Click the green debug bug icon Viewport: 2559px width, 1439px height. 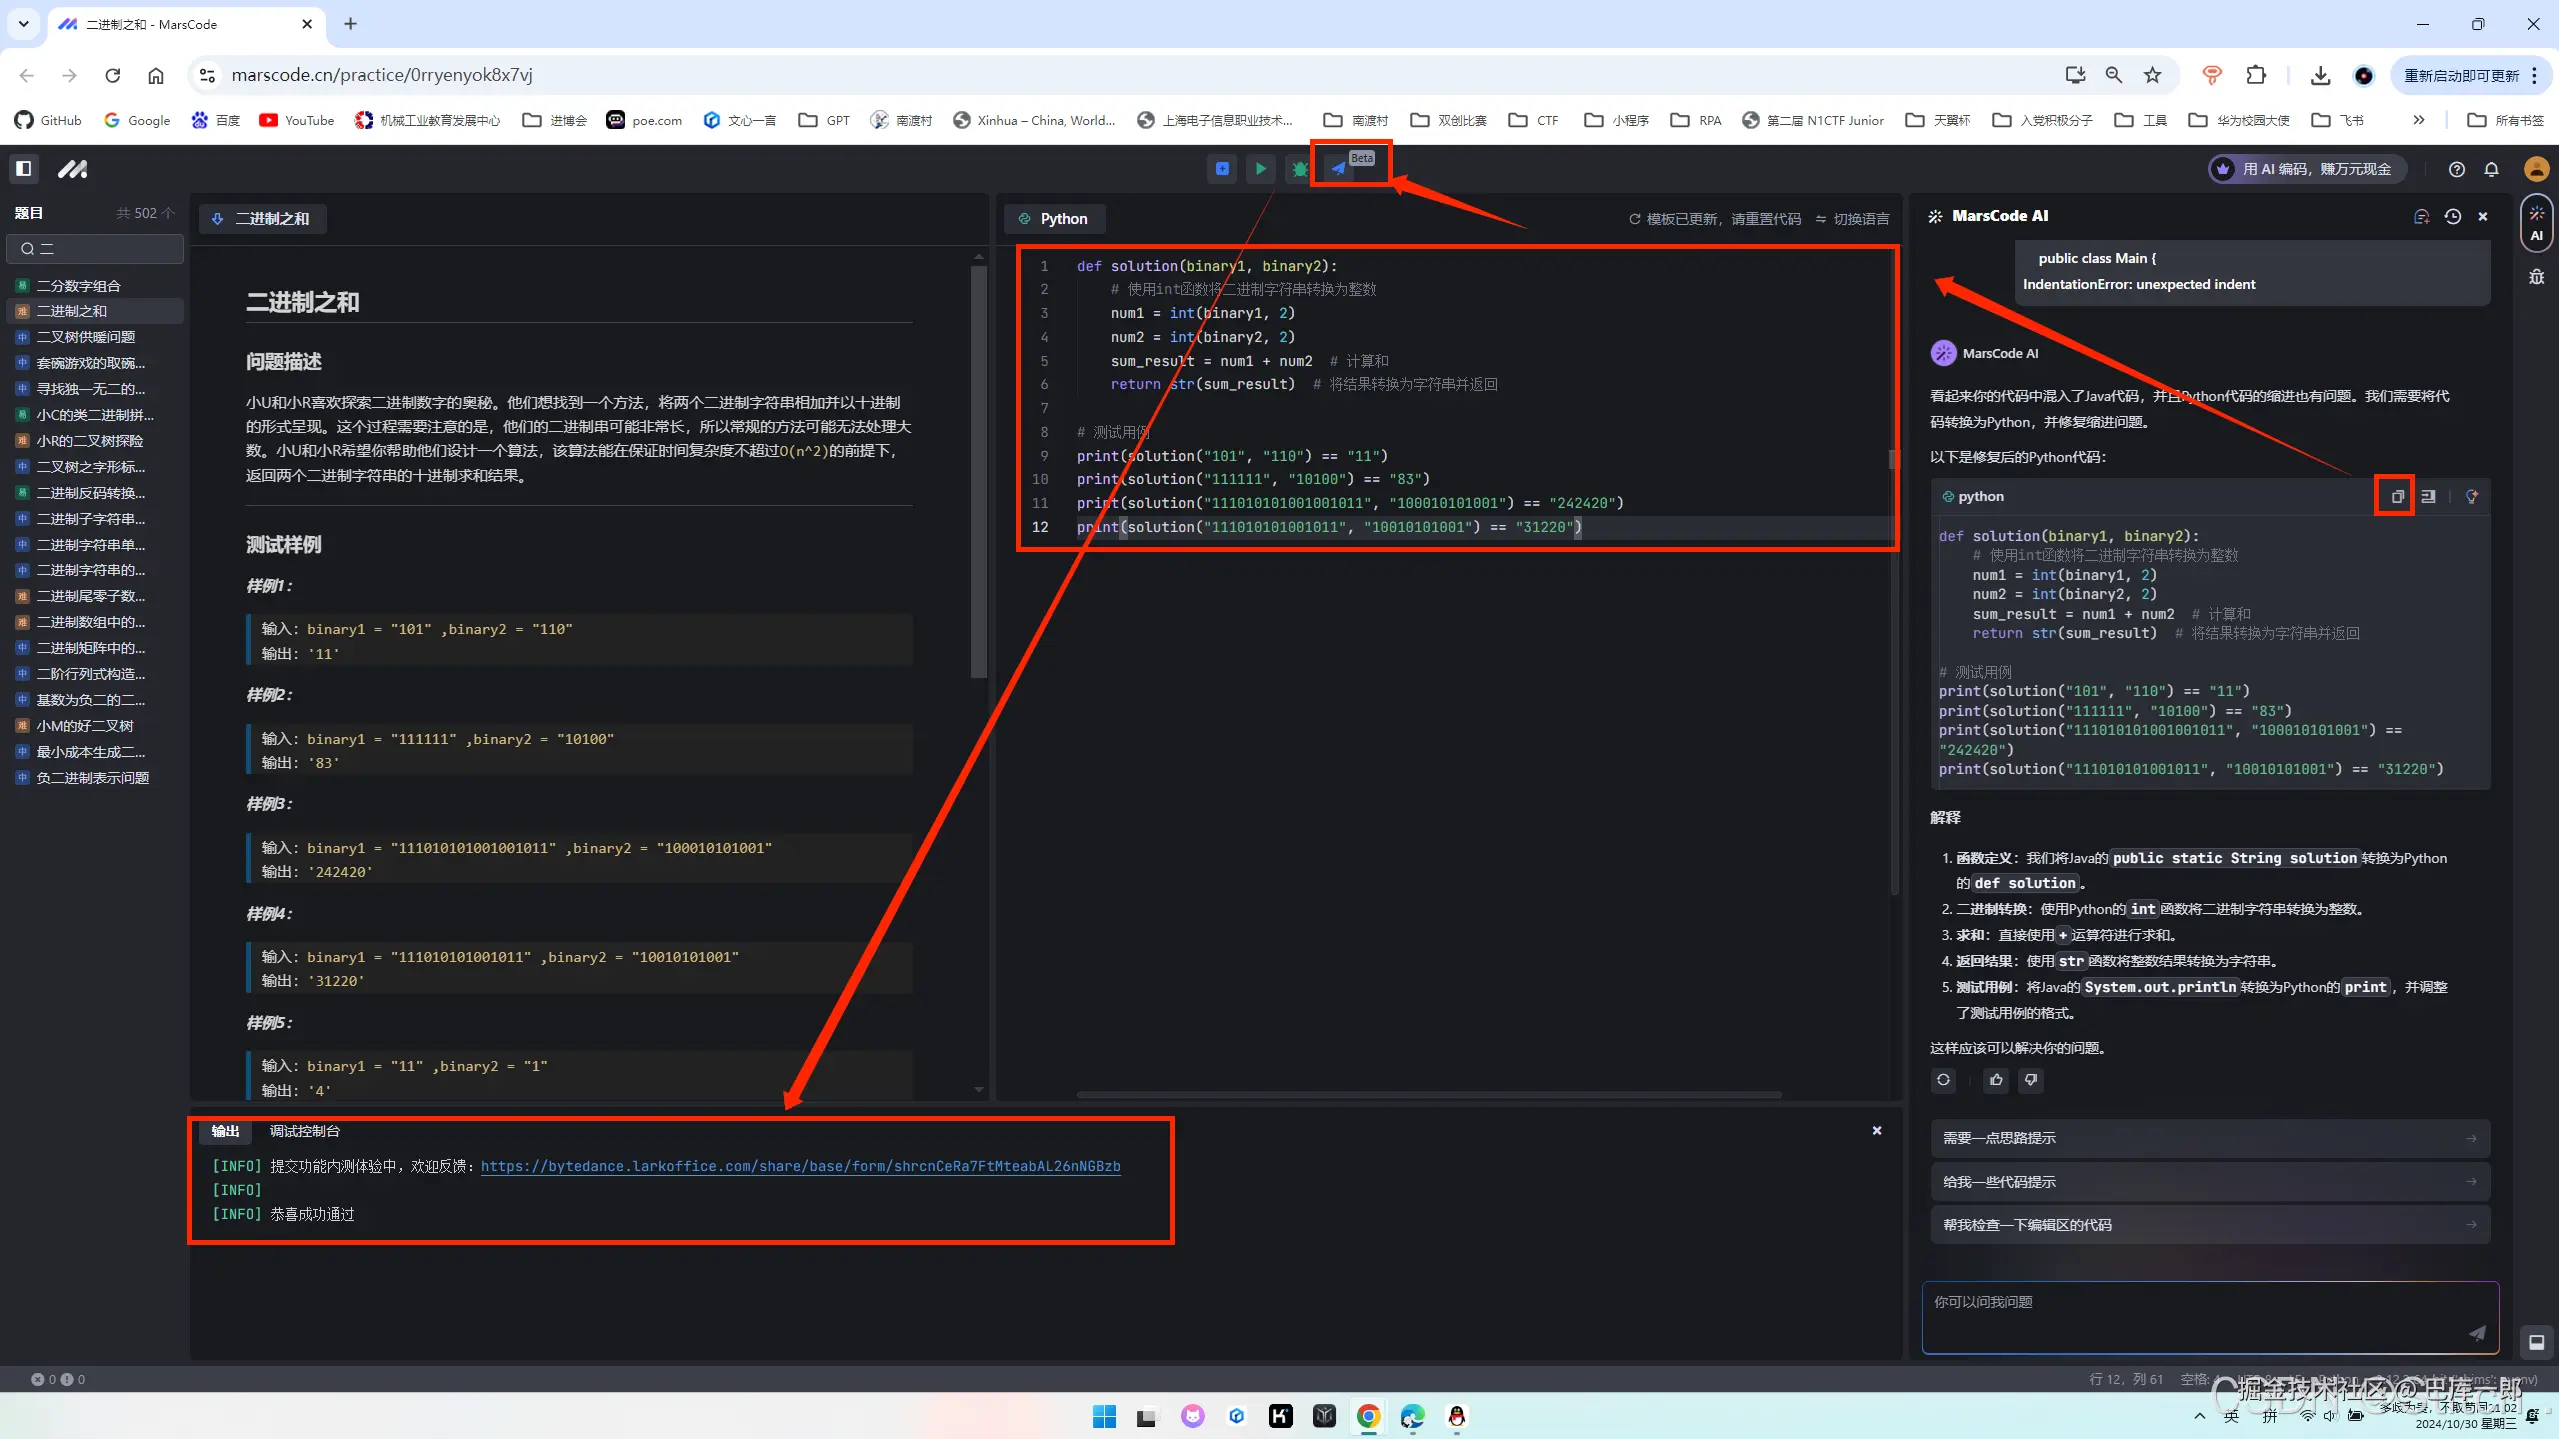(x=1299, y=169)
